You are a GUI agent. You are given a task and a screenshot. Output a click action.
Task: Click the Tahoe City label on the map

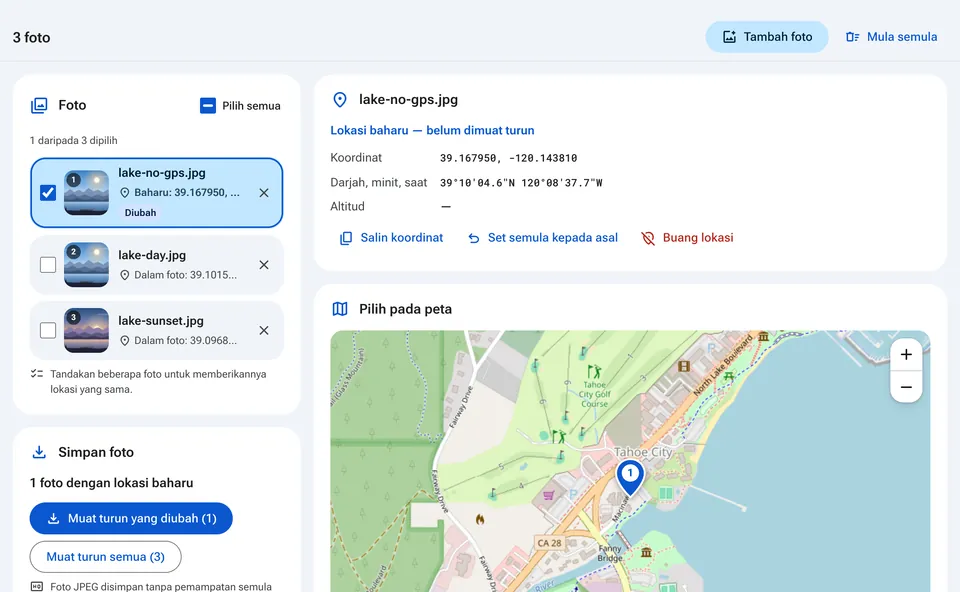[x=643, y=452]
